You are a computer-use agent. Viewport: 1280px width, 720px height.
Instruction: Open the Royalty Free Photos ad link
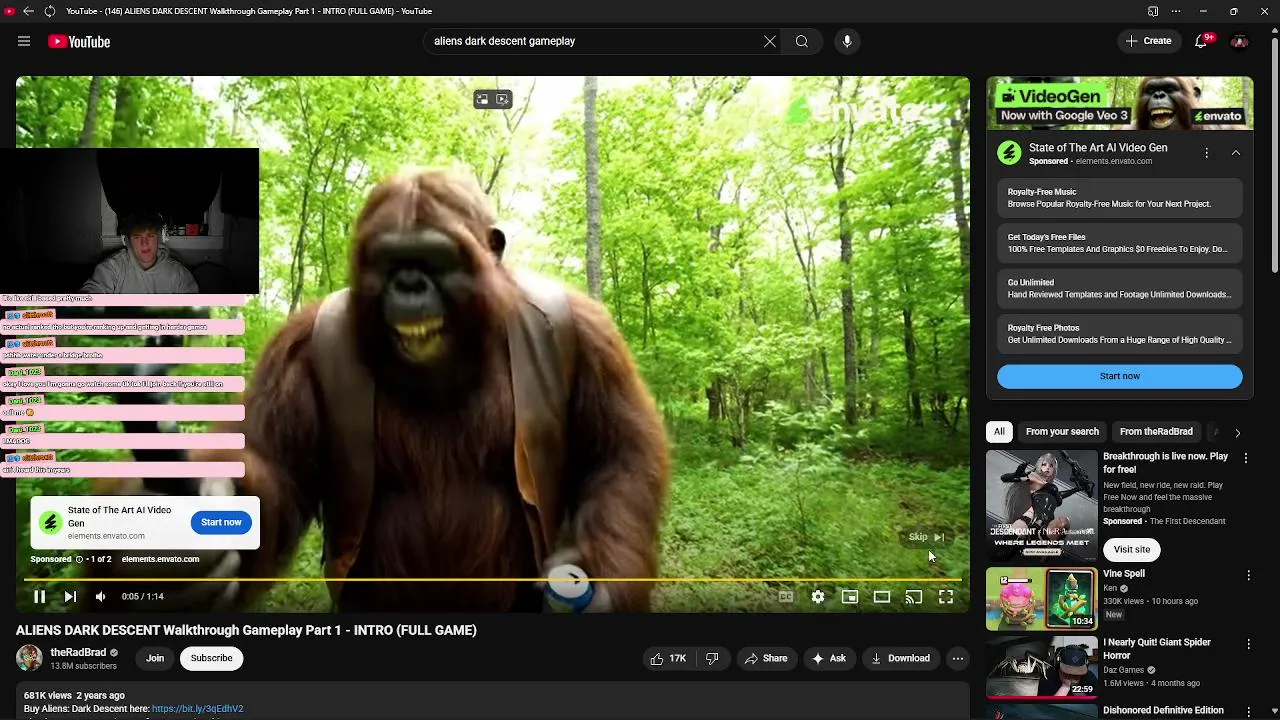click(x=1120, y=334)
